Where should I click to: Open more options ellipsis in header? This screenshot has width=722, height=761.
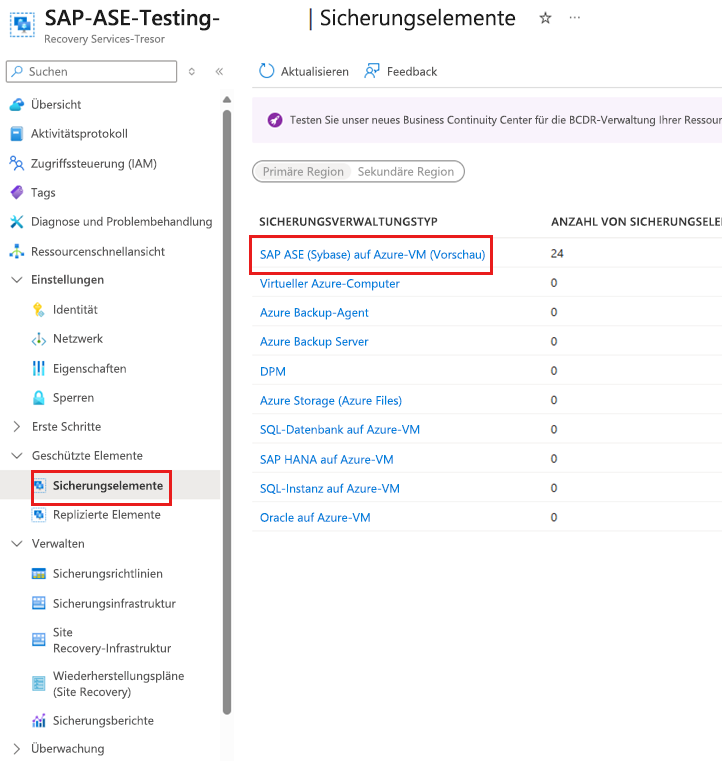click(x=574, y=17)
